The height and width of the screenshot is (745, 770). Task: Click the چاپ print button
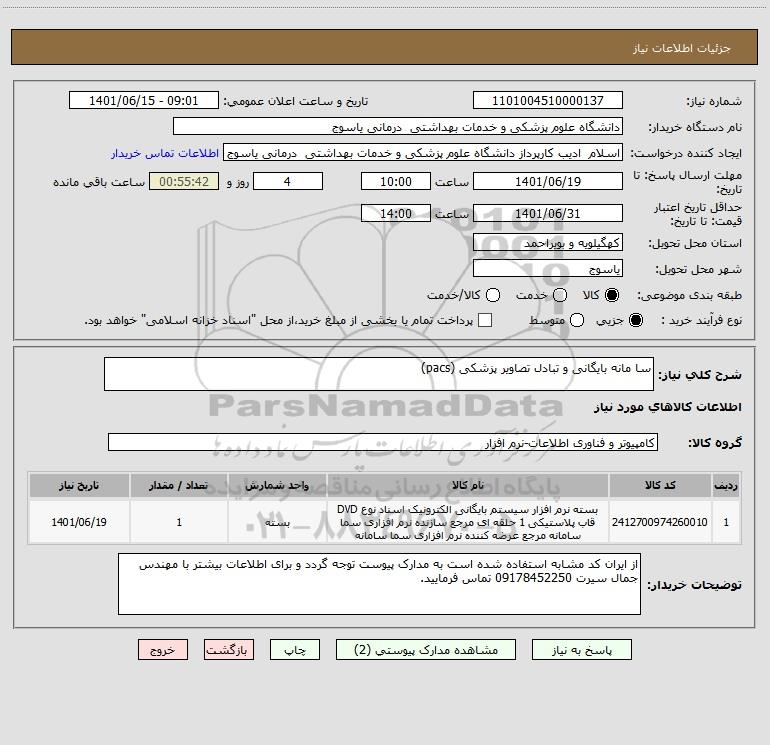point(295,650)
